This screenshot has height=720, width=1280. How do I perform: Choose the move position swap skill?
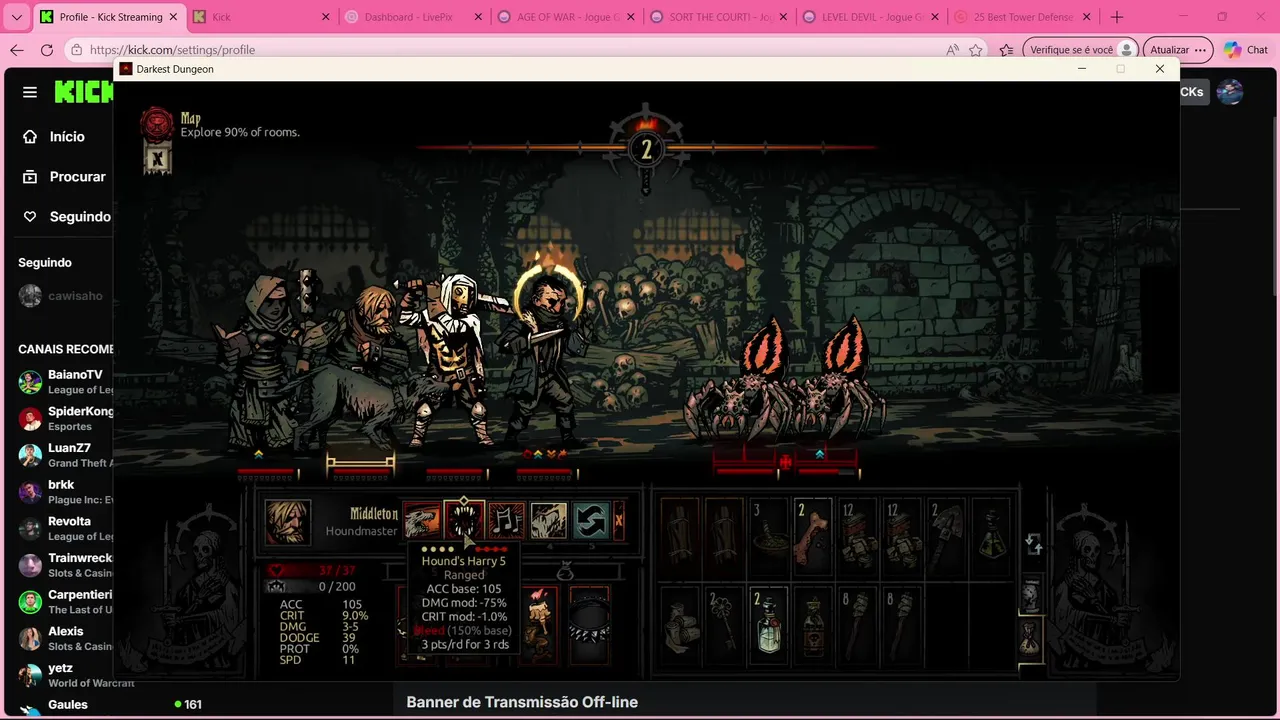pos(590,521)
